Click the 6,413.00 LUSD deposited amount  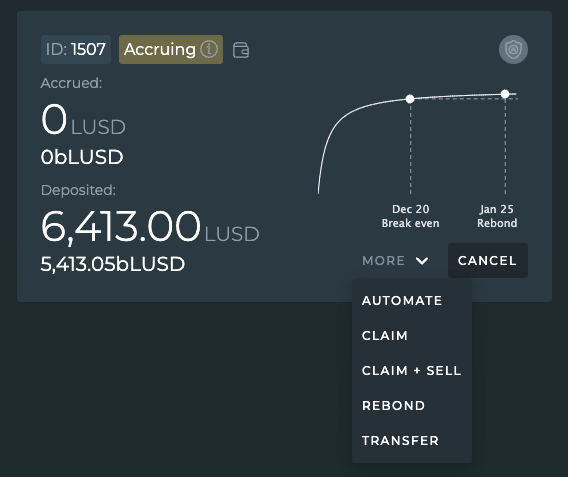pos(150,227)
